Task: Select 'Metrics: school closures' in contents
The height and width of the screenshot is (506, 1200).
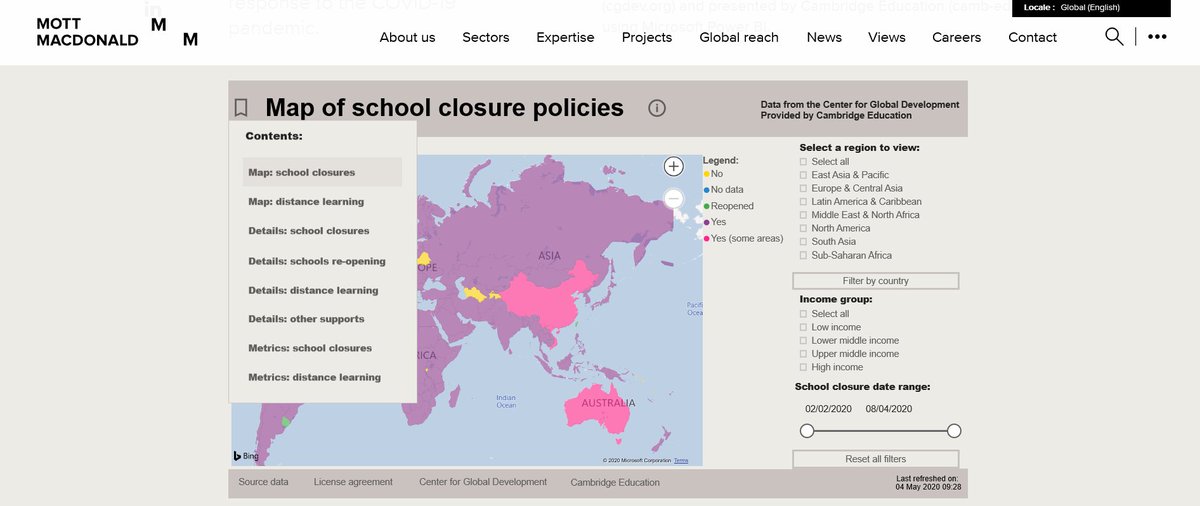Action: pyautogui.click(x=310, y=348)
